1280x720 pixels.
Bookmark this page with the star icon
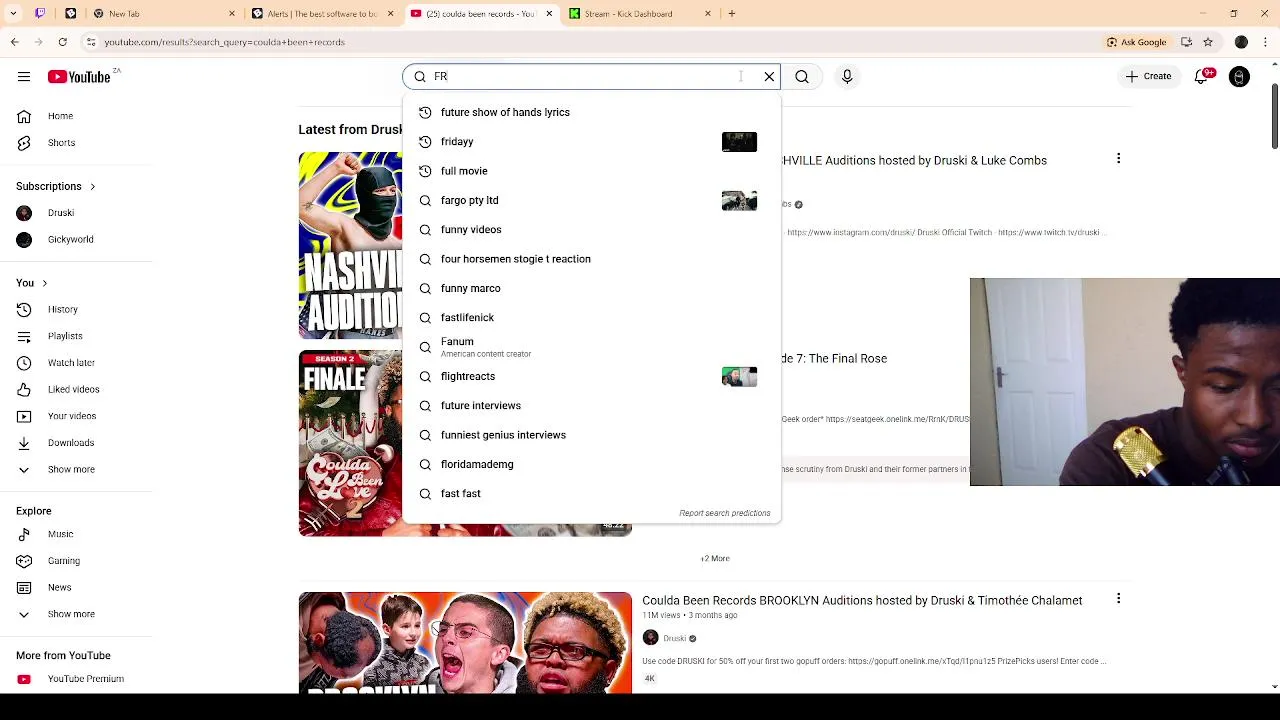pos(1208,42)
